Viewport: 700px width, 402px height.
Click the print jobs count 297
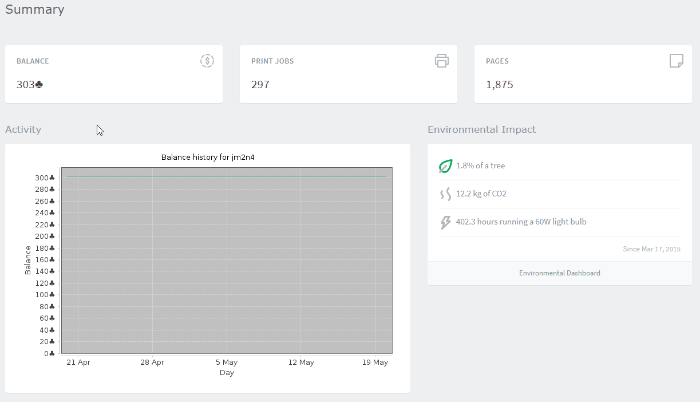[260, 85]
